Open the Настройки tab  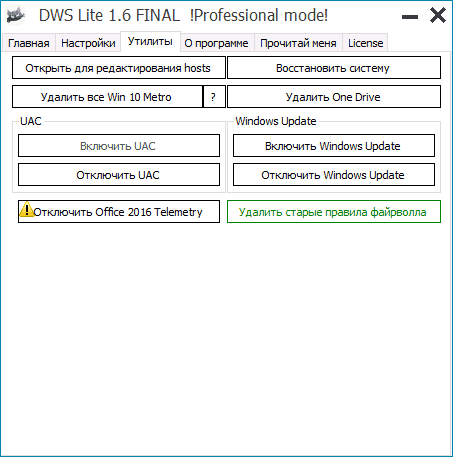(88, 43)
